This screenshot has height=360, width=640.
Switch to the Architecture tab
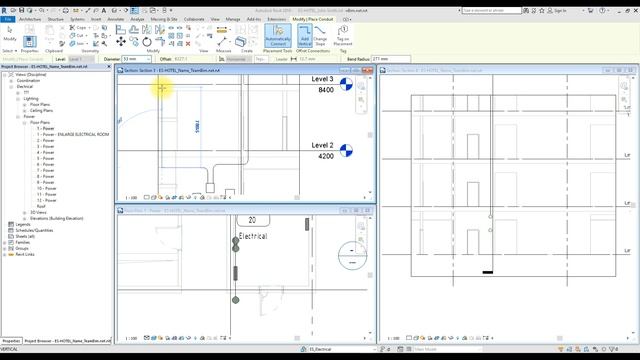[30, 19]
